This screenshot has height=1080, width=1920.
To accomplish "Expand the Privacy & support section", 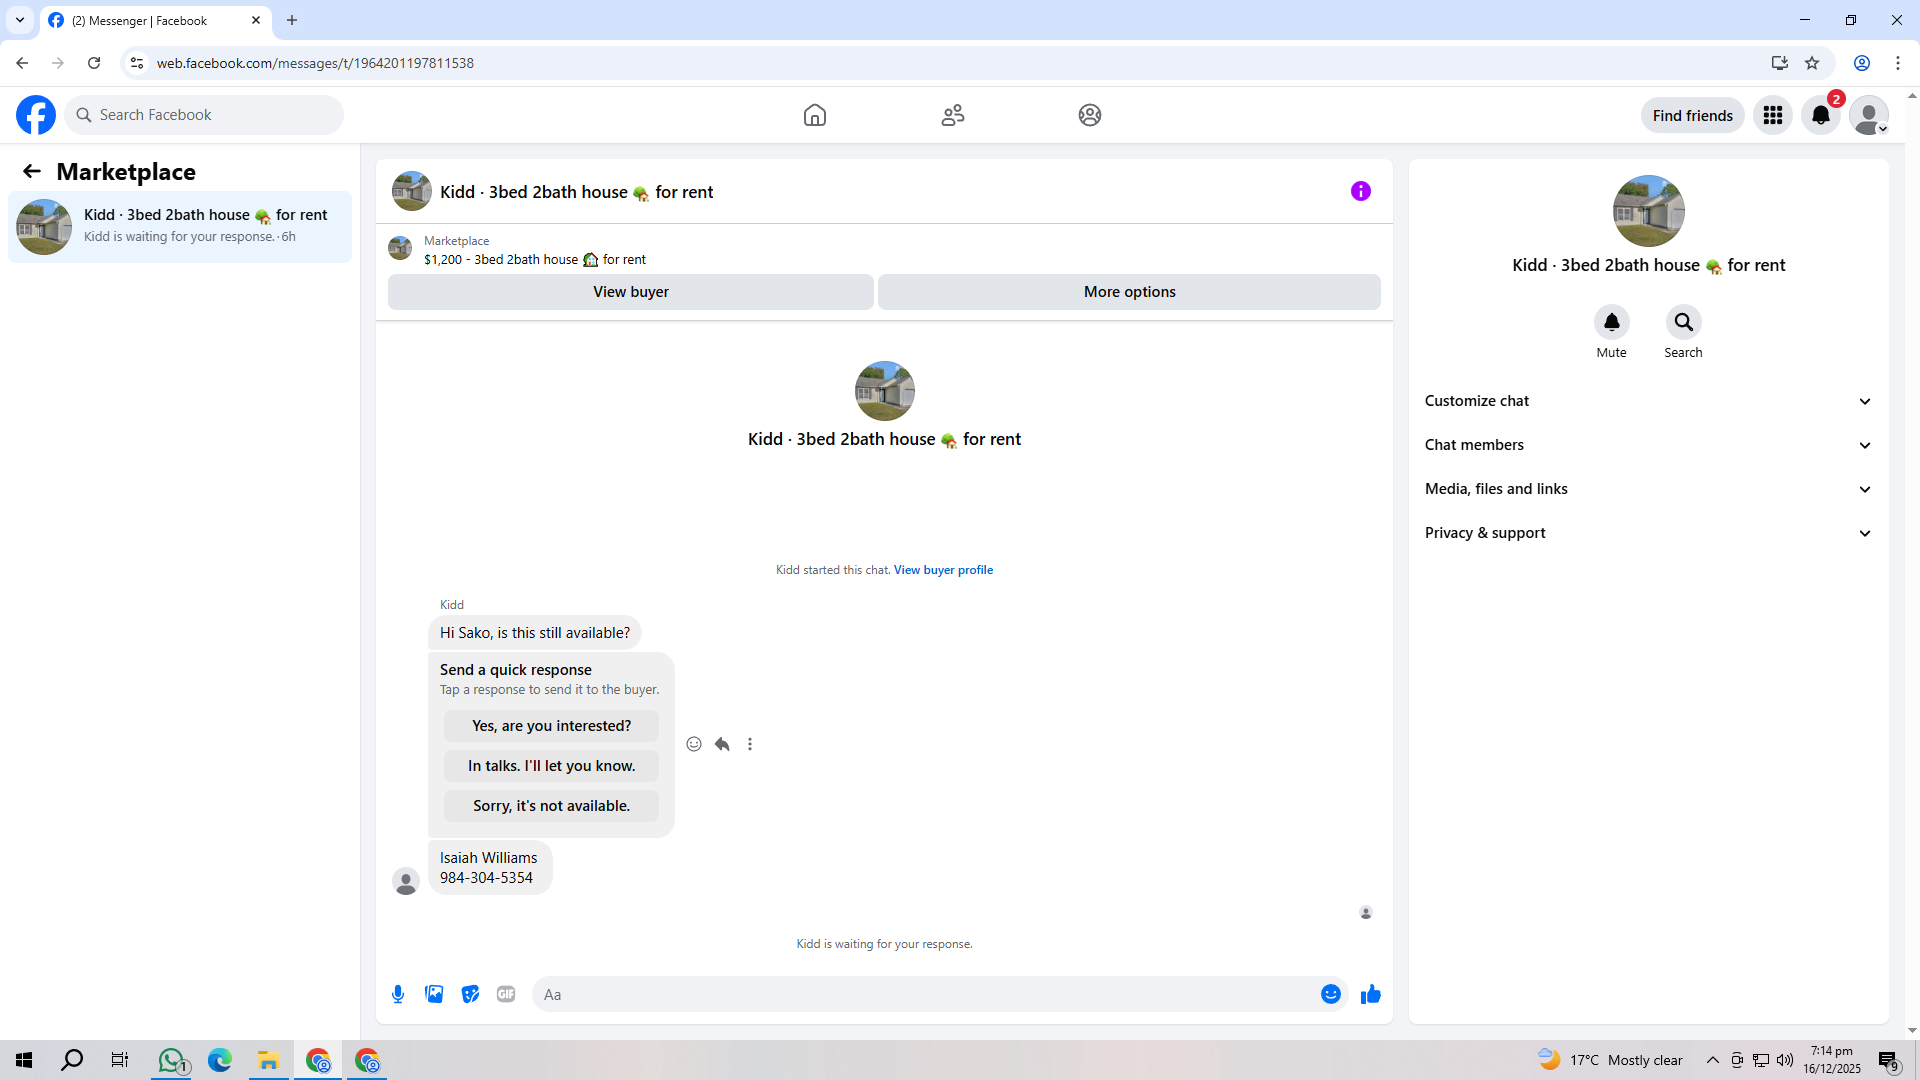I will [x=1649, y=533].
